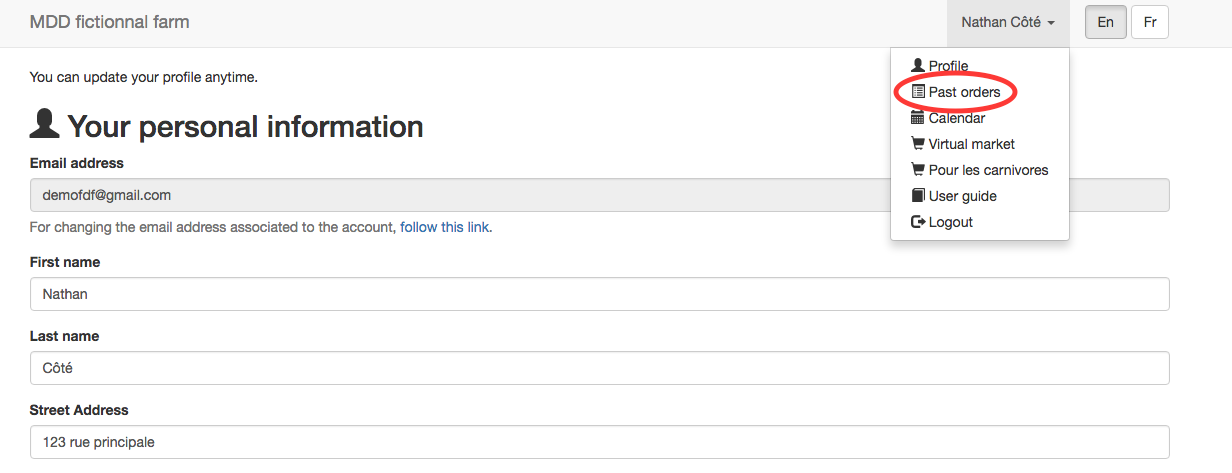This screenshot has height=473, width=1232.
Task: Collapse the Nathan Côté user dropdown
Action: [x=1008, y=22]
